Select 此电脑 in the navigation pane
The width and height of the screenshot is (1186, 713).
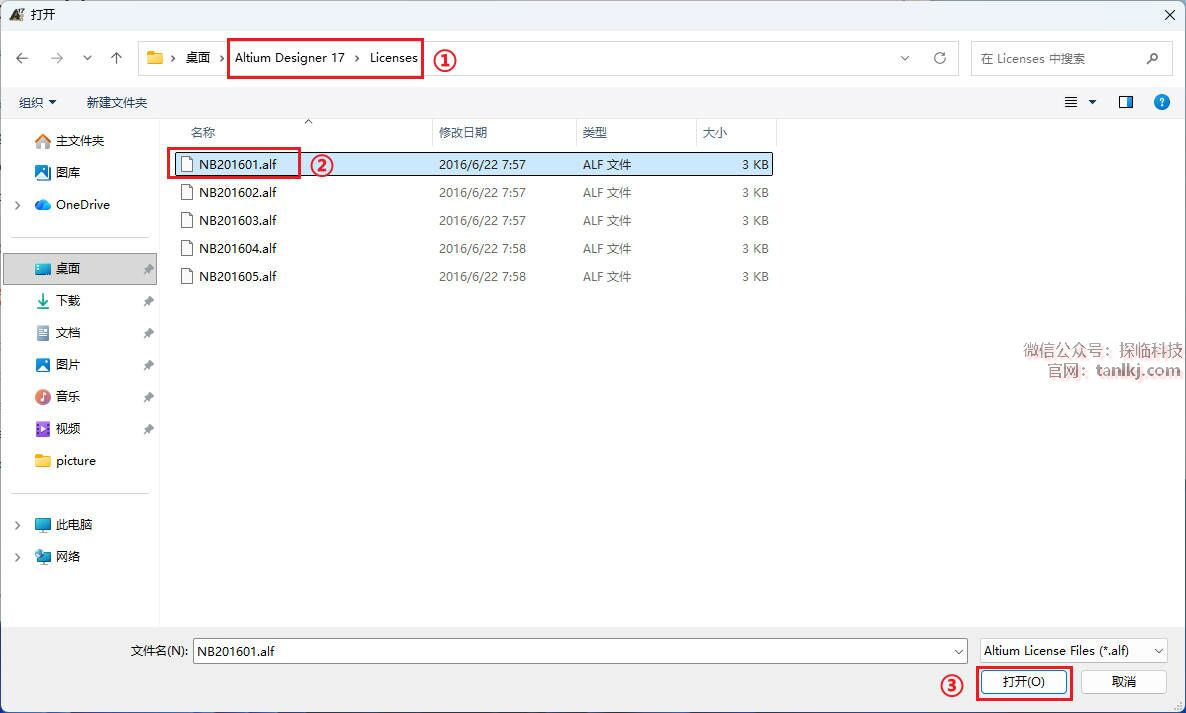tap(73, 524)
